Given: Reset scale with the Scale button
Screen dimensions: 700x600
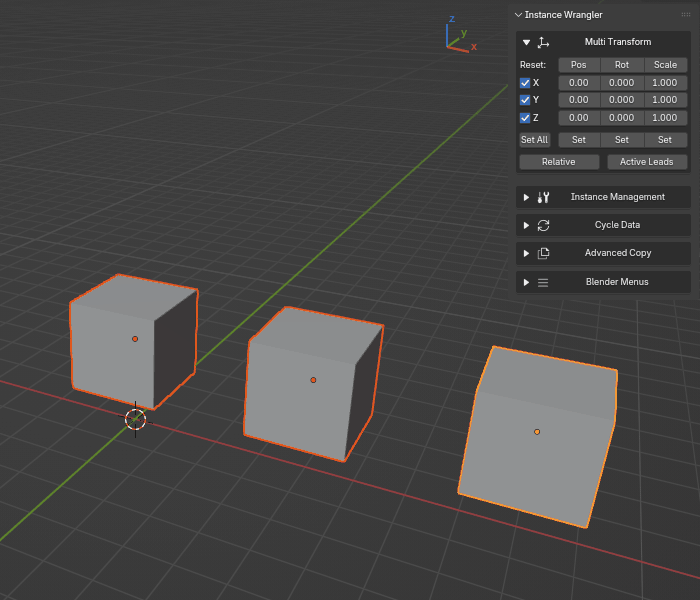Looking at the screenshot, I should click(x=665, y=65).
